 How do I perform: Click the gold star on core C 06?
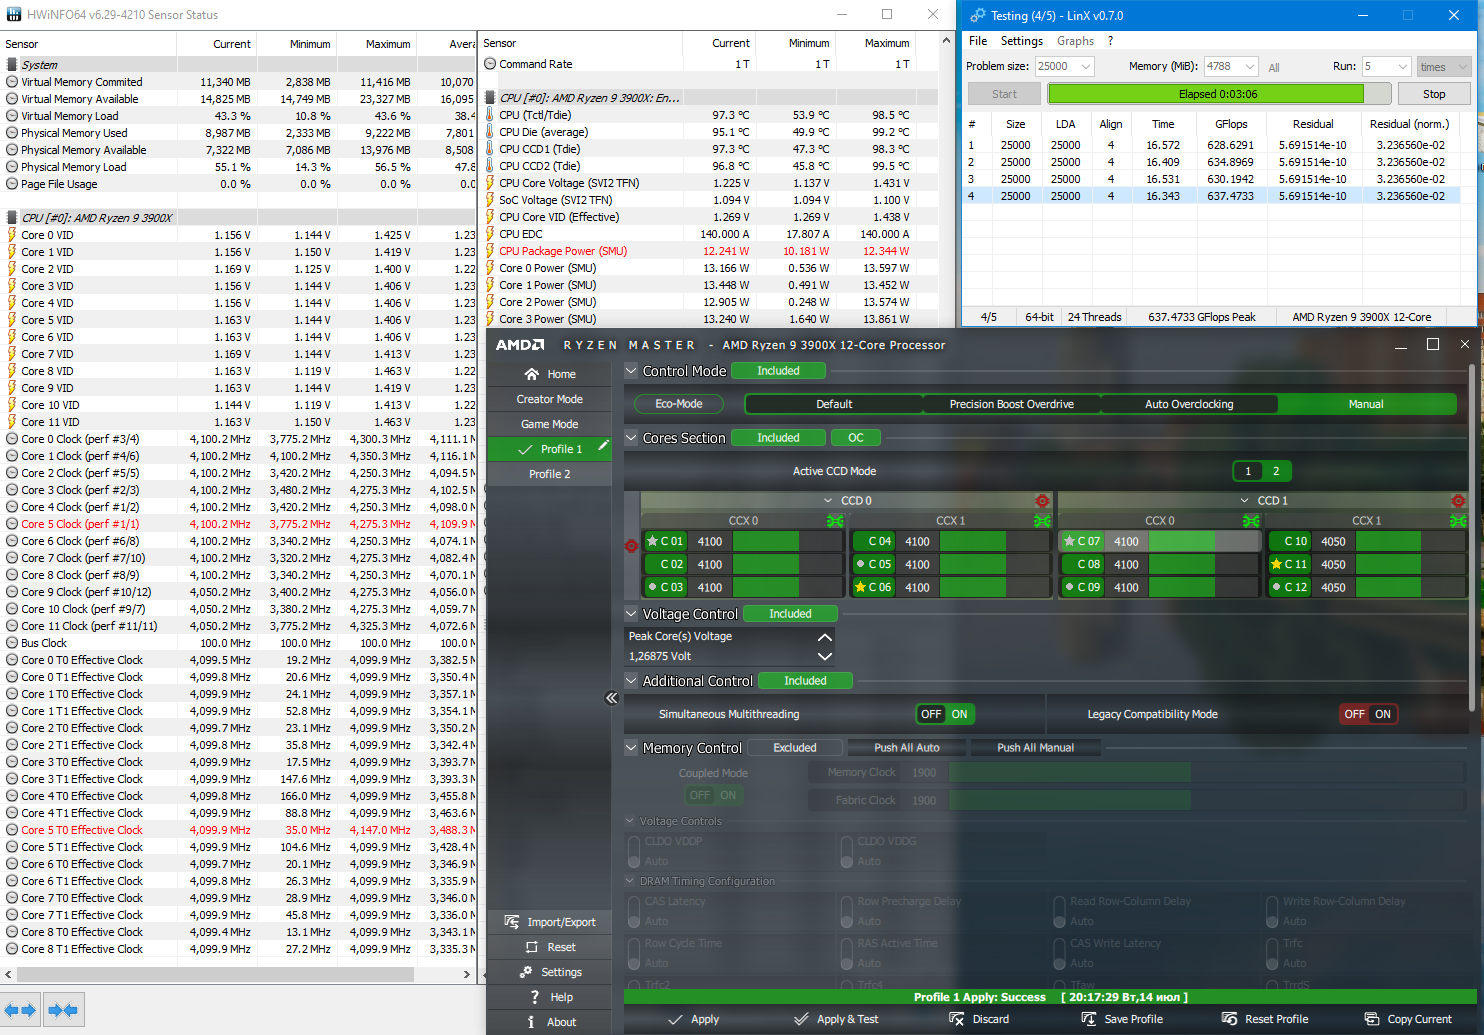pos(860,587)
